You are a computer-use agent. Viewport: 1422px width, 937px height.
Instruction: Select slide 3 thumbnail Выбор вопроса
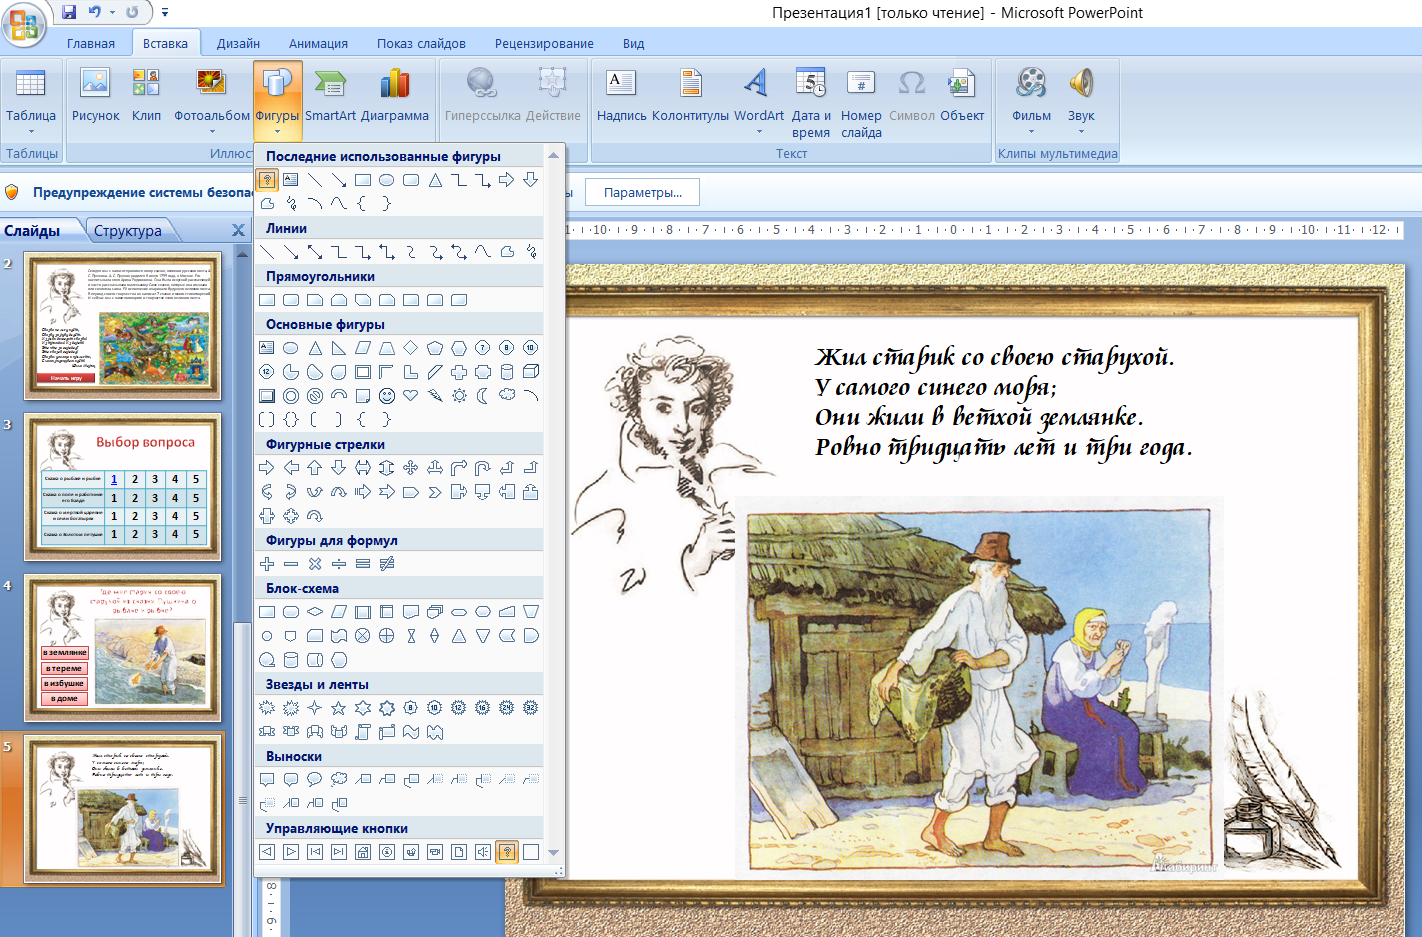pos(123,486)
